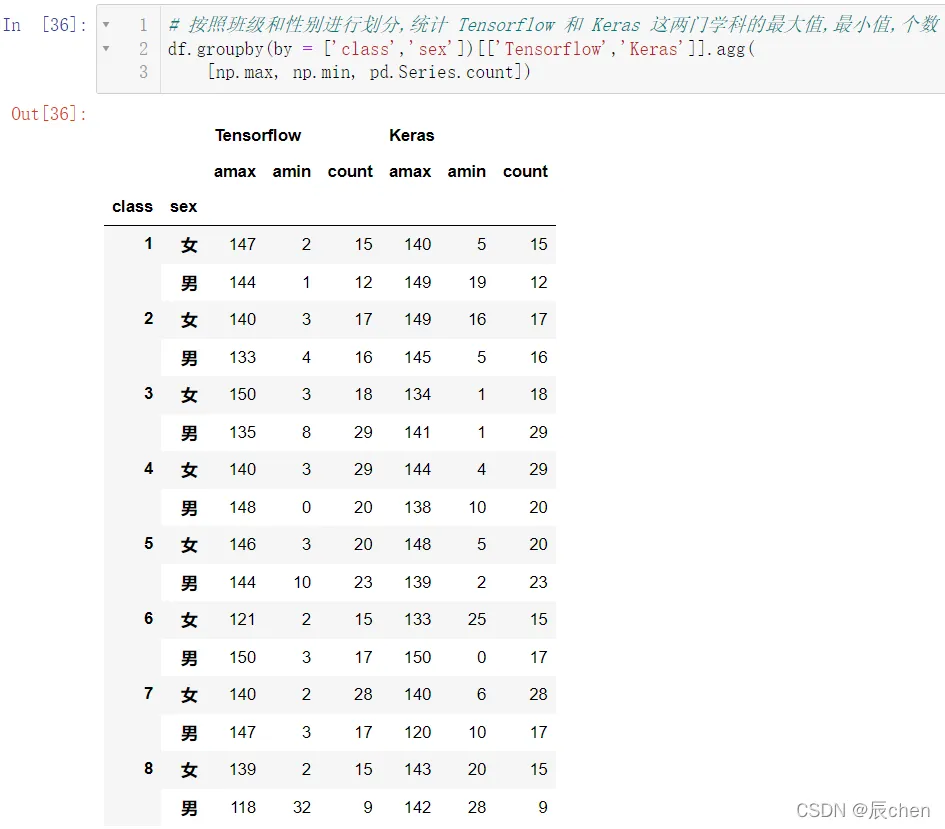The width and height of the screenshot is (945, 829).
Task: Click Keras amax value 142
Action: (x=418, y=807)
